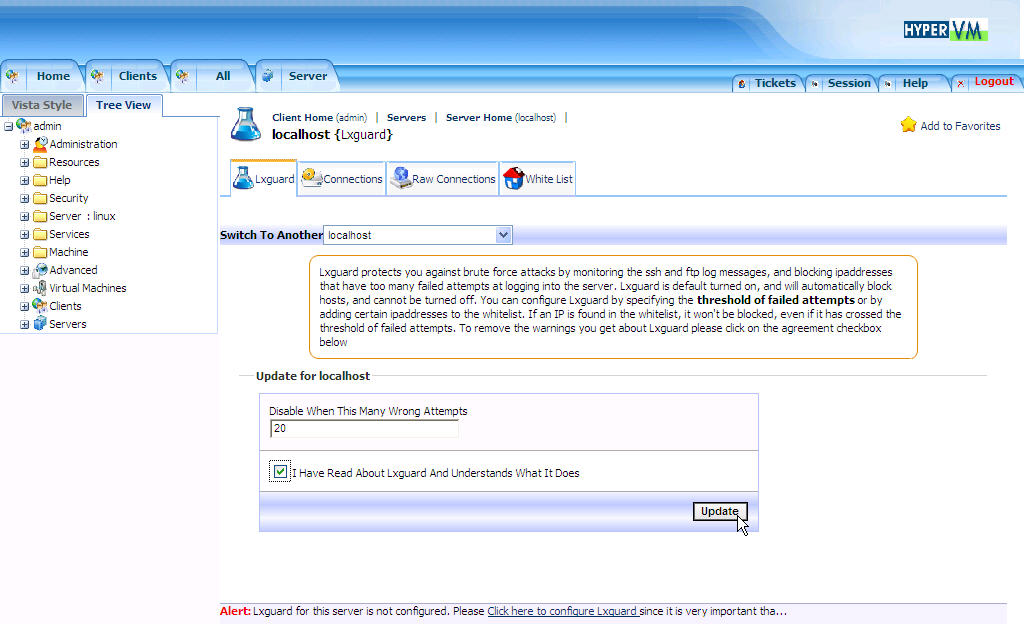Open the Client Home breadcrumb link
This screenshot has height=624, width=1024.
(x=319, y=117)
